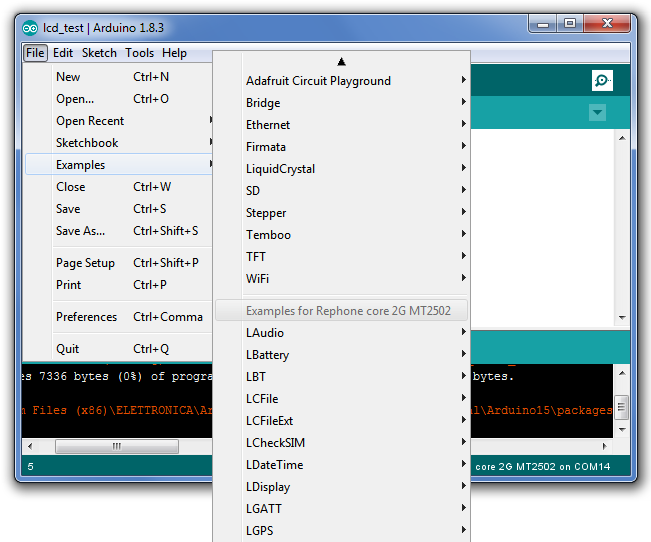Expand SD examples submenu
Viewport: 651px width, 542px height.
click(342, 191)
